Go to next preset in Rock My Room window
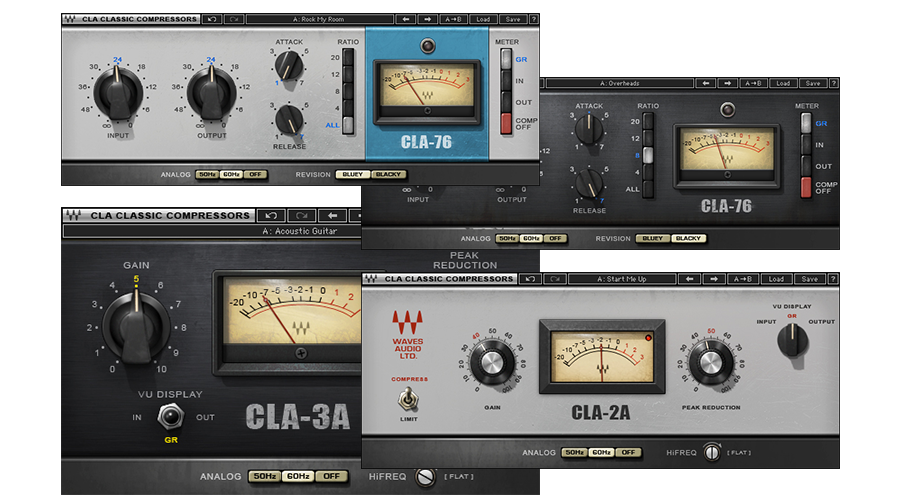 tap(428, 19)
